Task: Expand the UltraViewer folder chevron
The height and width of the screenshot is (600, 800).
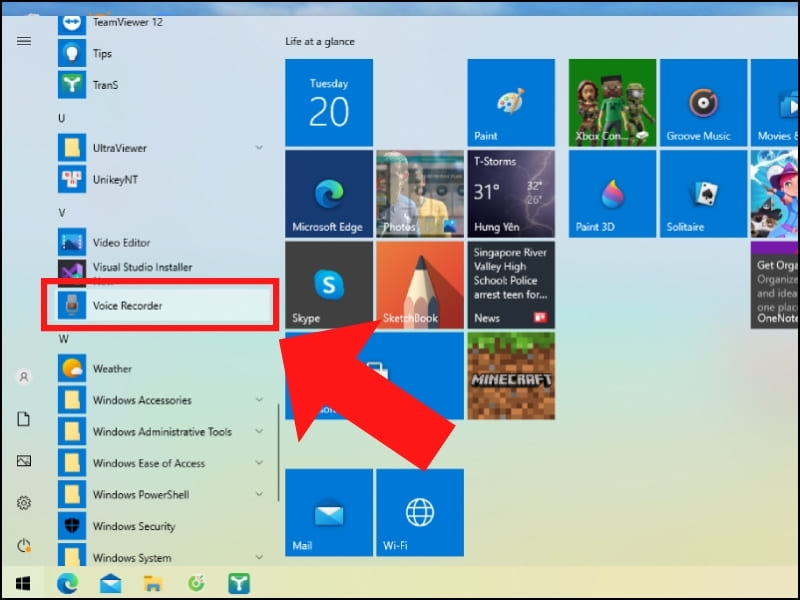Action: coord(259,148)
